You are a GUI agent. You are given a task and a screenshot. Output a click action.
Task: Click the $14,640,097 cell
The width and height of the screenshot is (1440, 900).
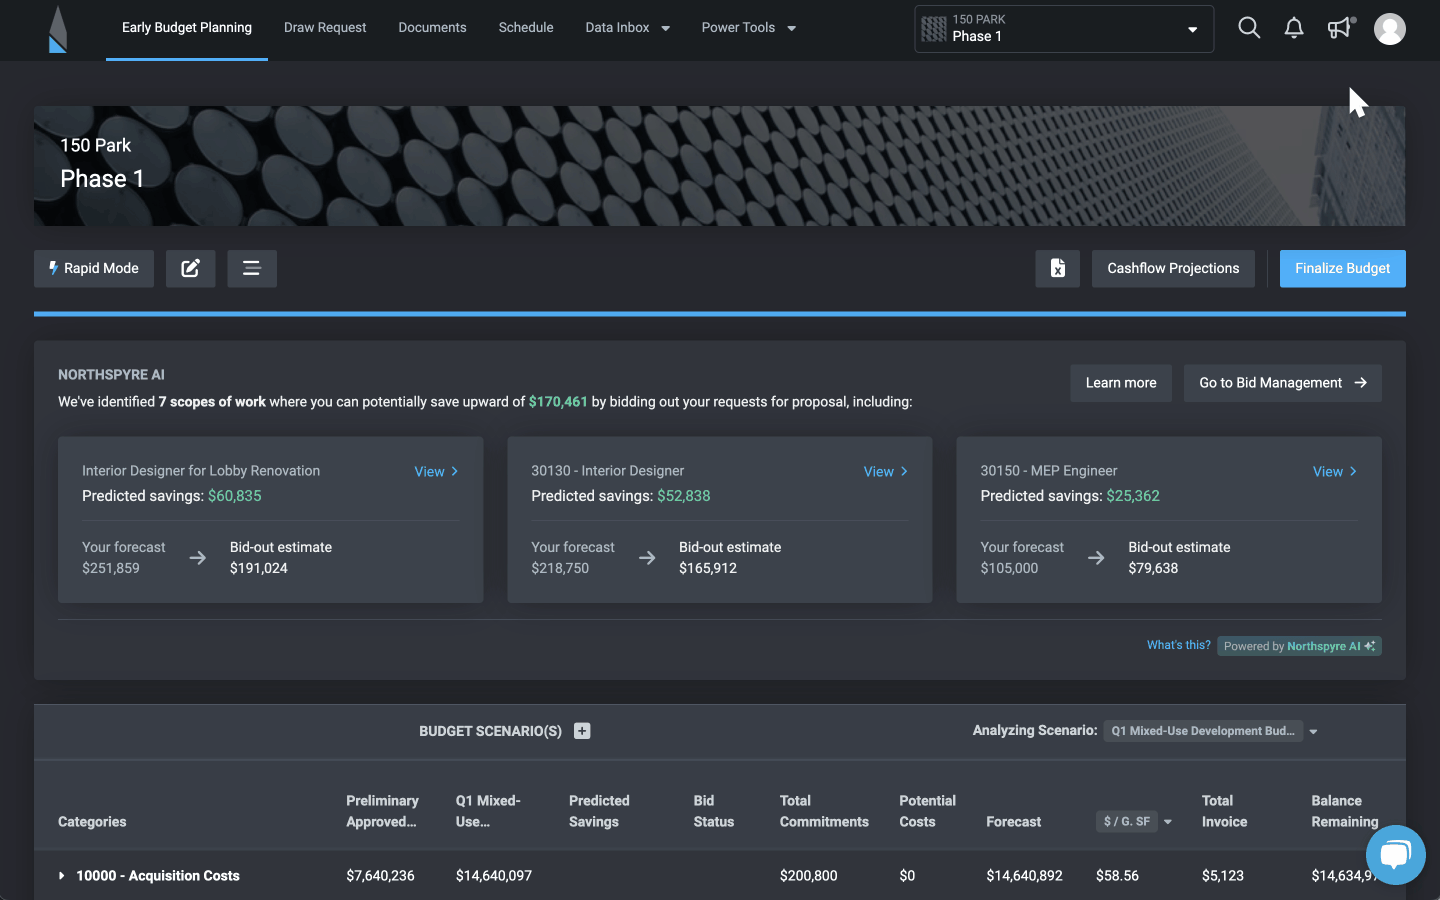(494, 876)
